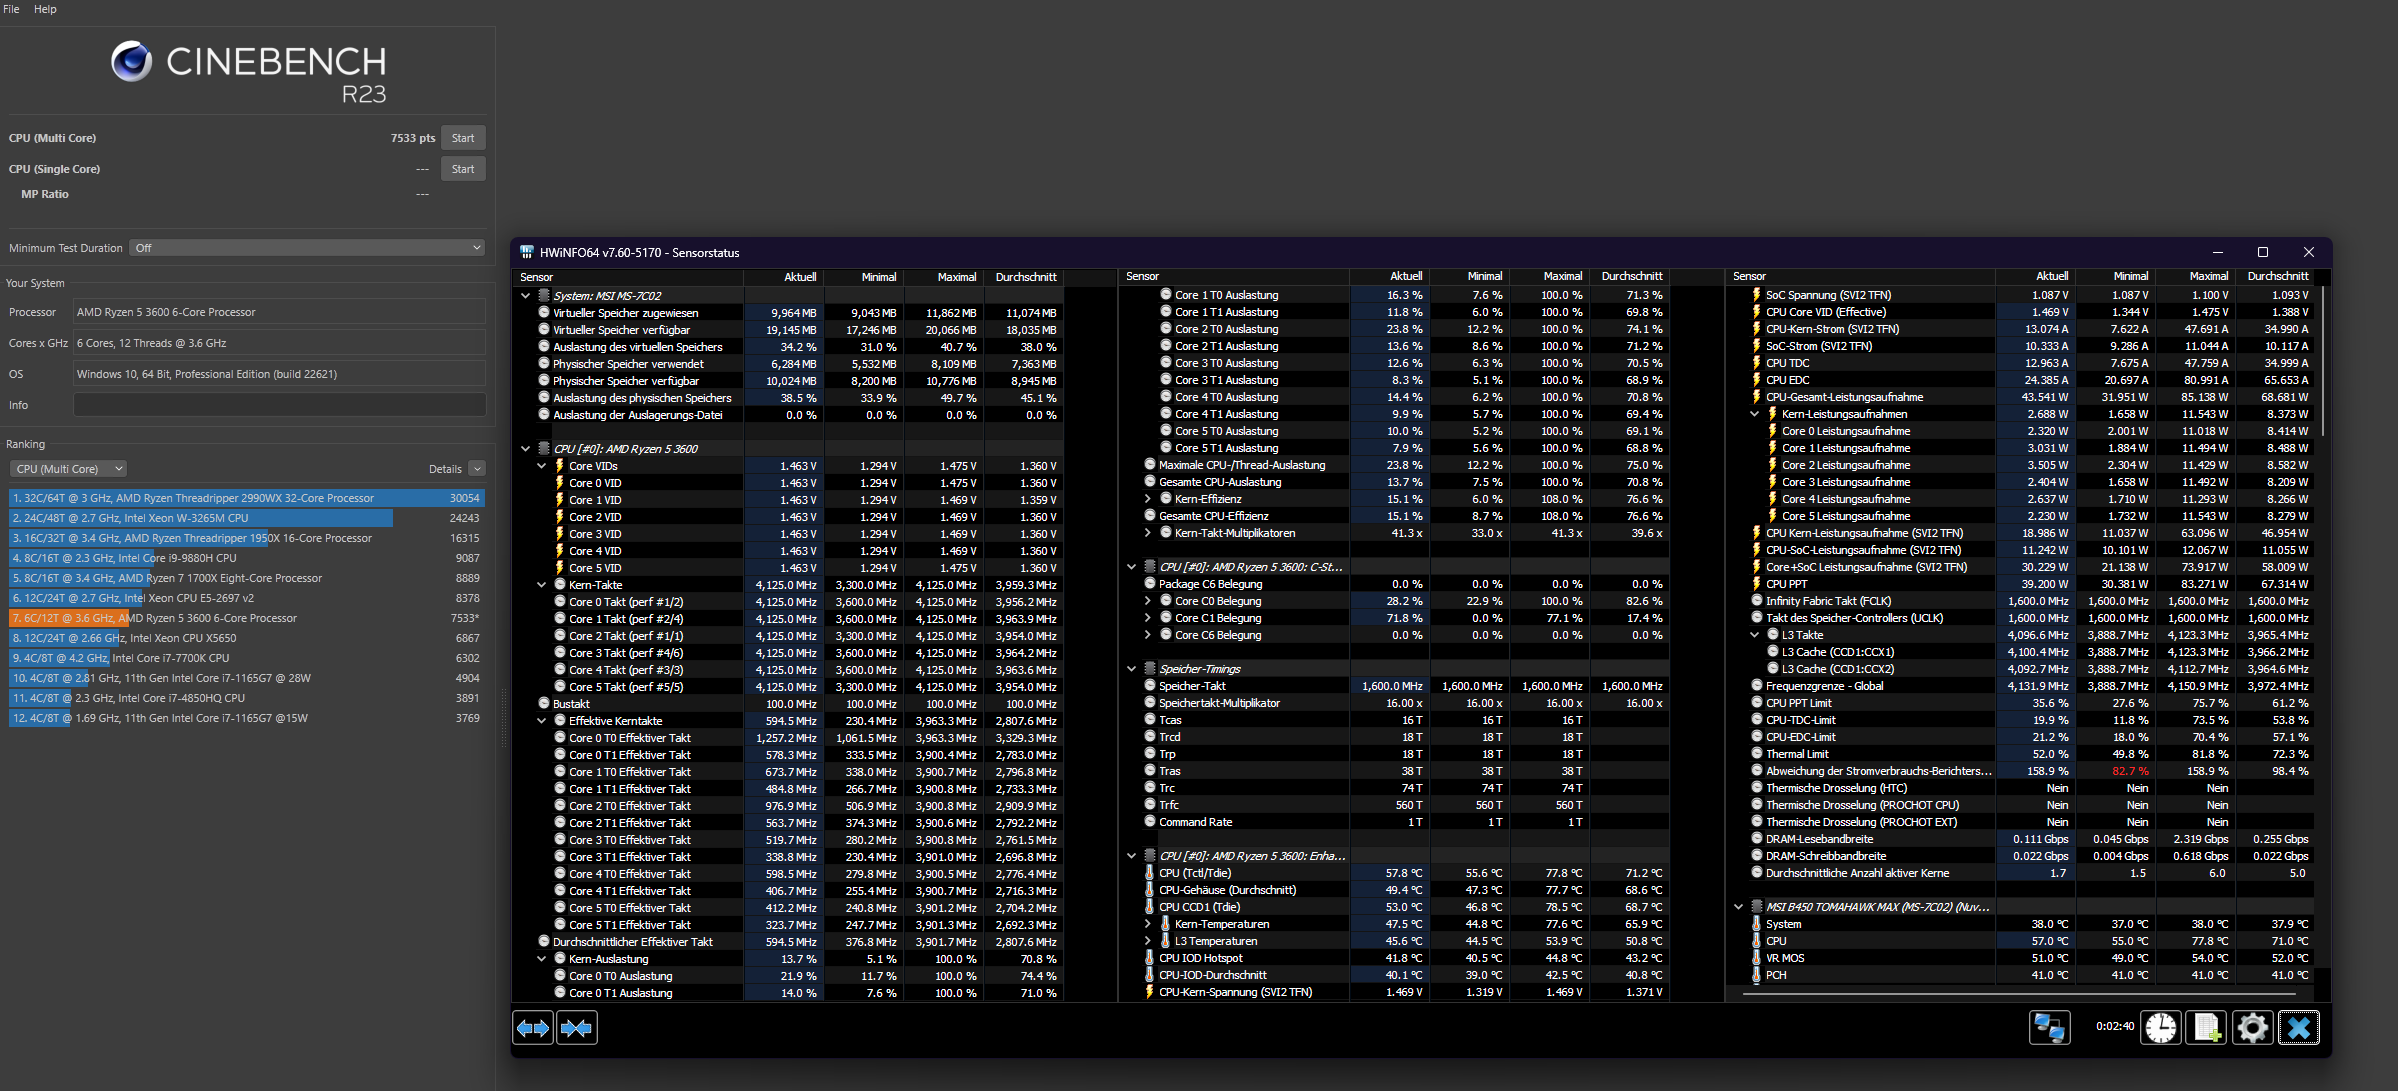This screenshot has height=1091, width=2398.
Task: Close the sensor panel with the blue X icon
Action: point(2299,1028)
